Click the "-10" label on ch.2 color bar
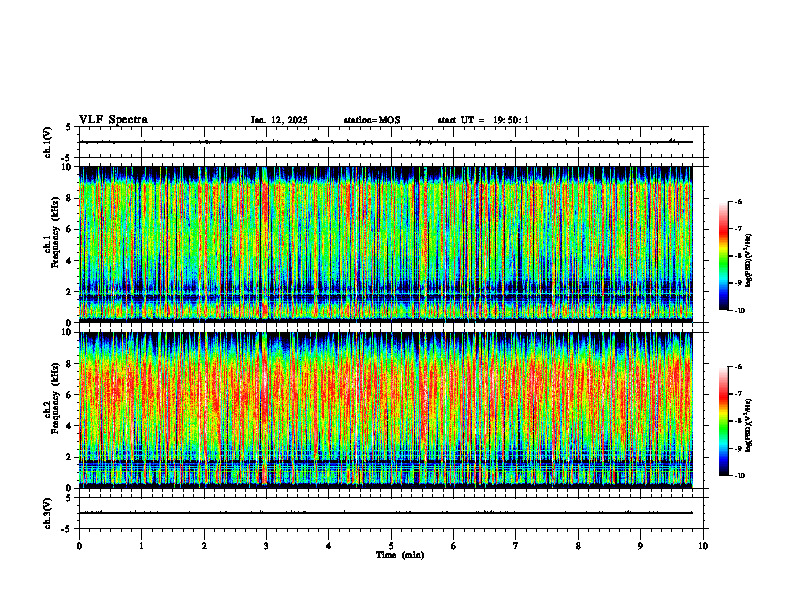792x612 pixels. click(x=739, y=476)
